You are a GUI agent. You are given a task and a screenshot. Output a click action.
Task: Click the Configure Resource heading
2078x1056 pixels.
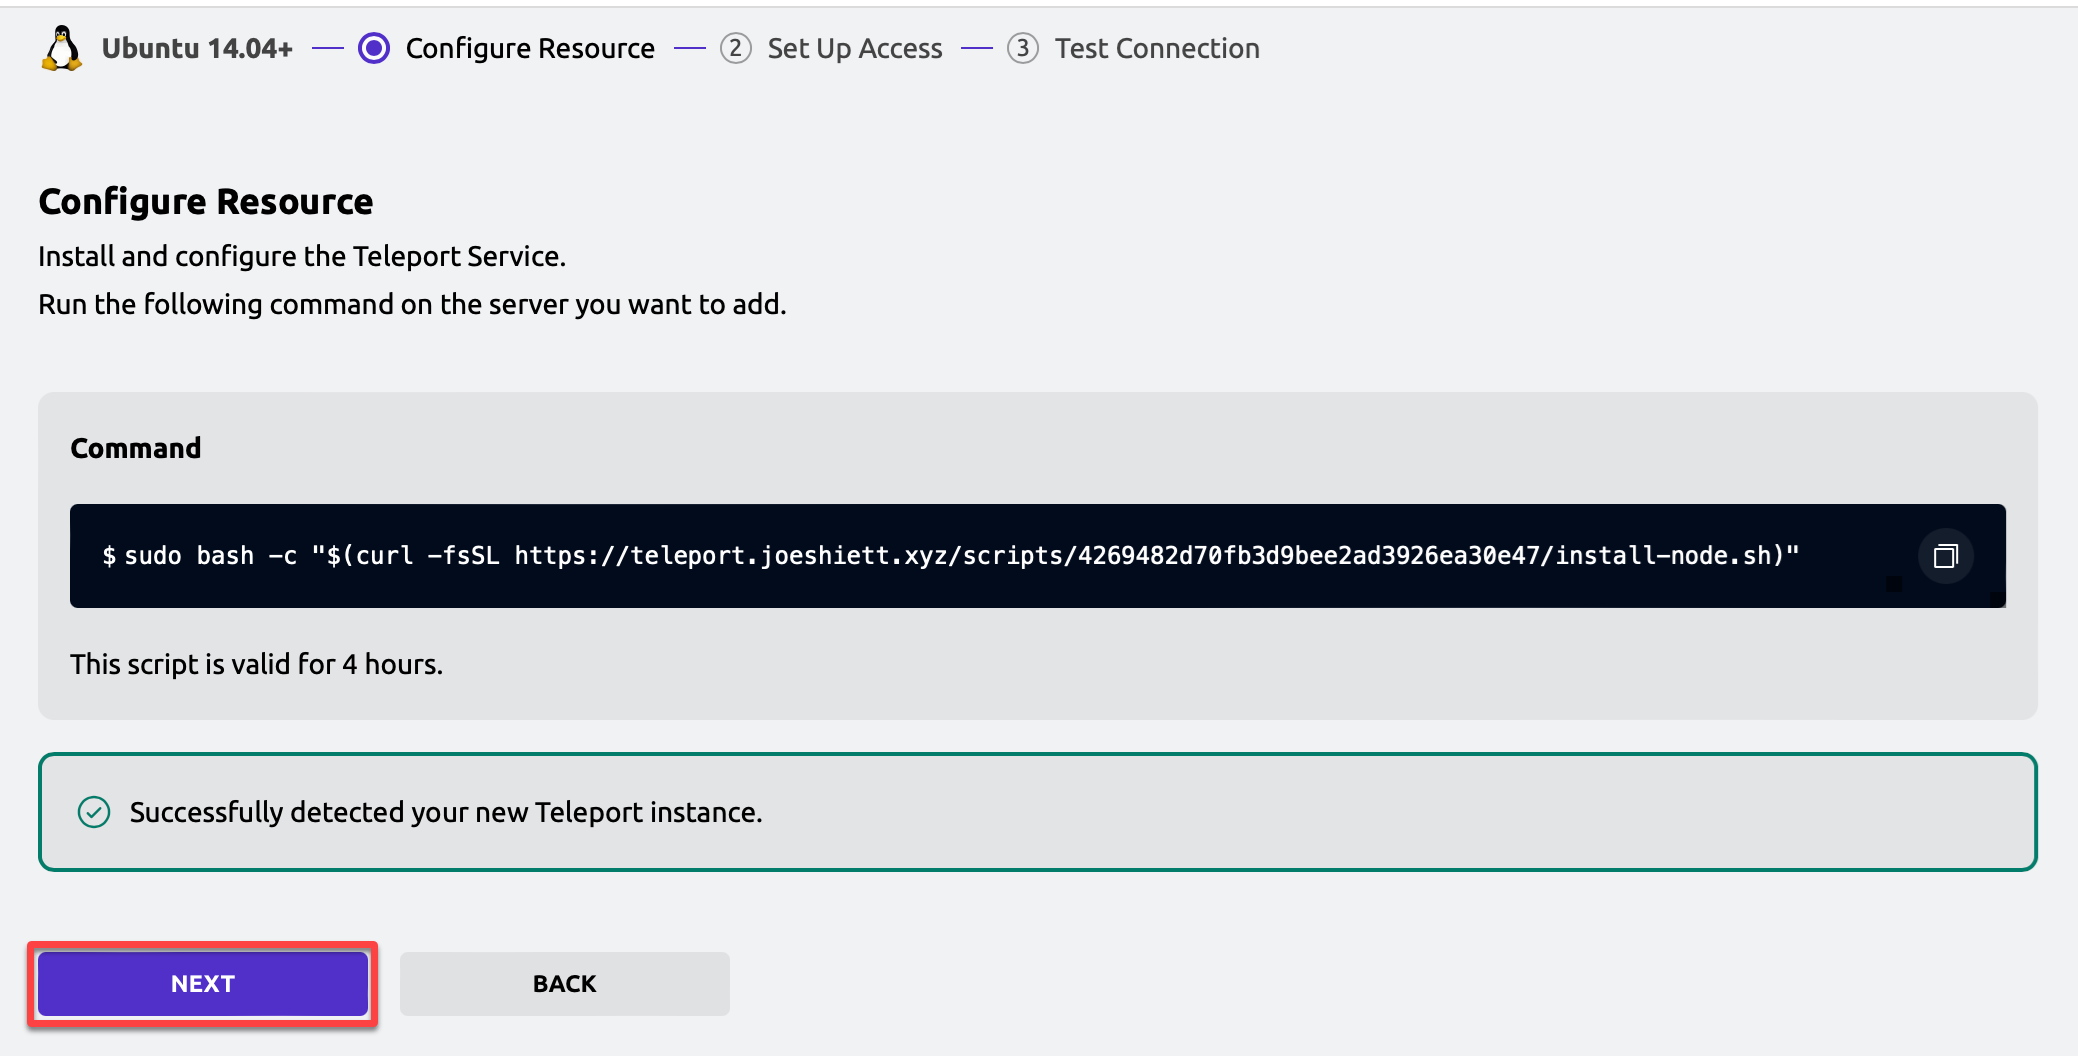point(206,202)
